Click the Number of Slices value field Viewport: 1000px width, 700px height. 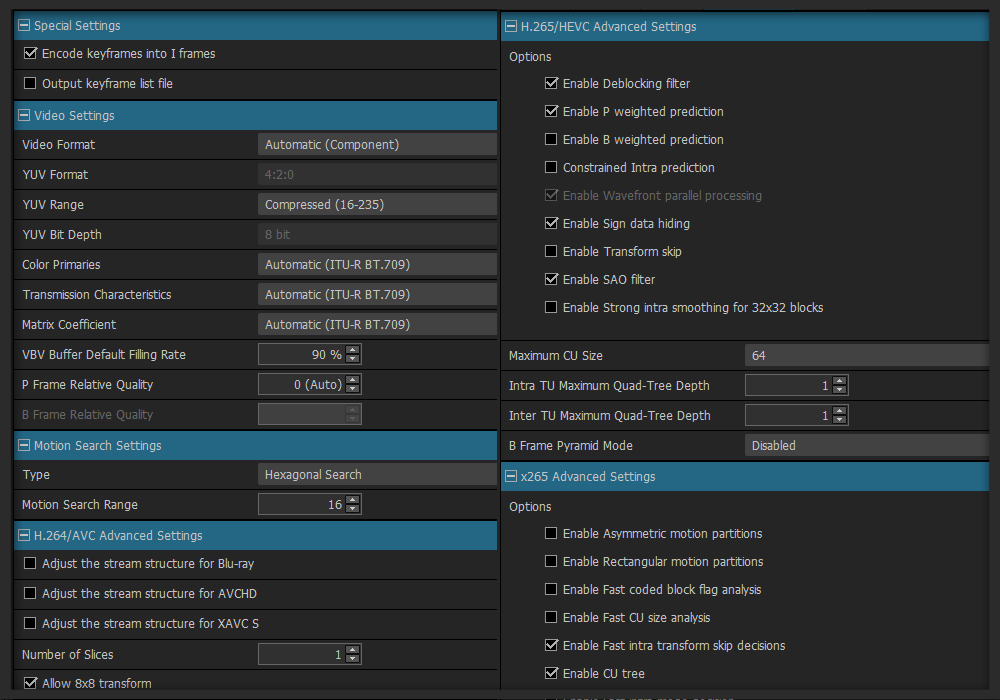click(302, 654)
